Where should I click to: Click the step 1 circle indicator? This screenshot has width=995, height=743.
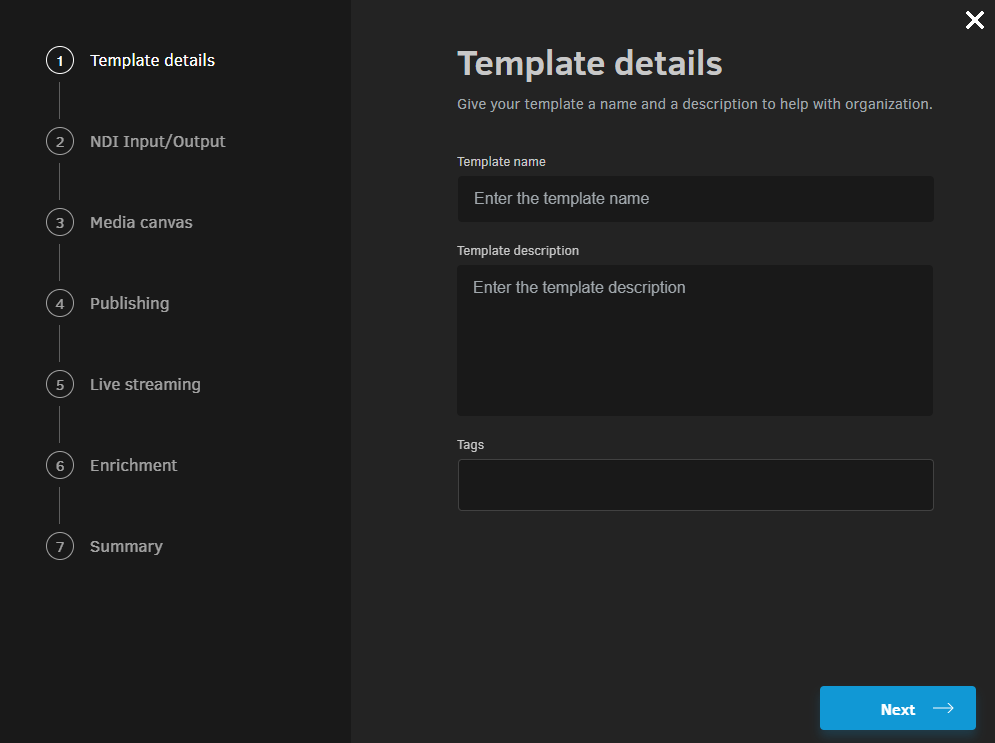[59, 60]
